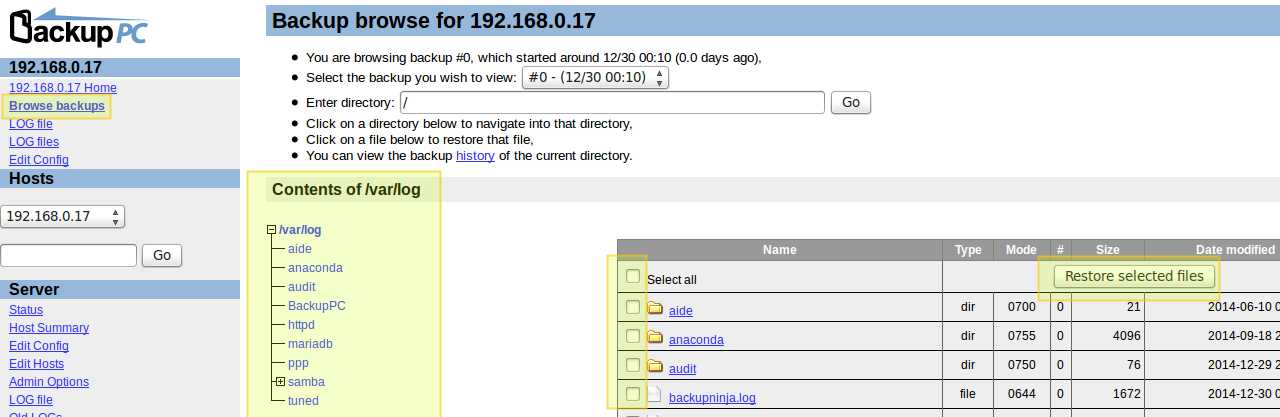Select BackupPC in the directory tree

coord(317,306)
